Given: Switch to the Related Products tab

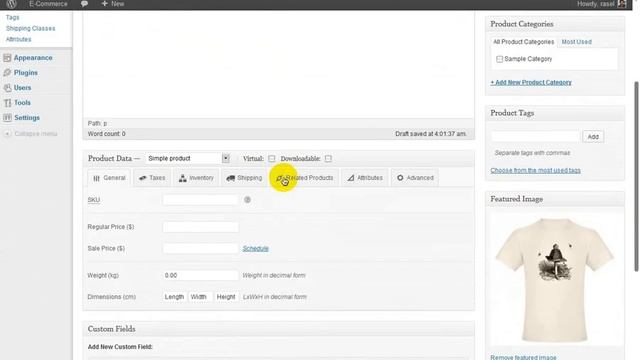Looking at the screenshot, I should point(305,178).
